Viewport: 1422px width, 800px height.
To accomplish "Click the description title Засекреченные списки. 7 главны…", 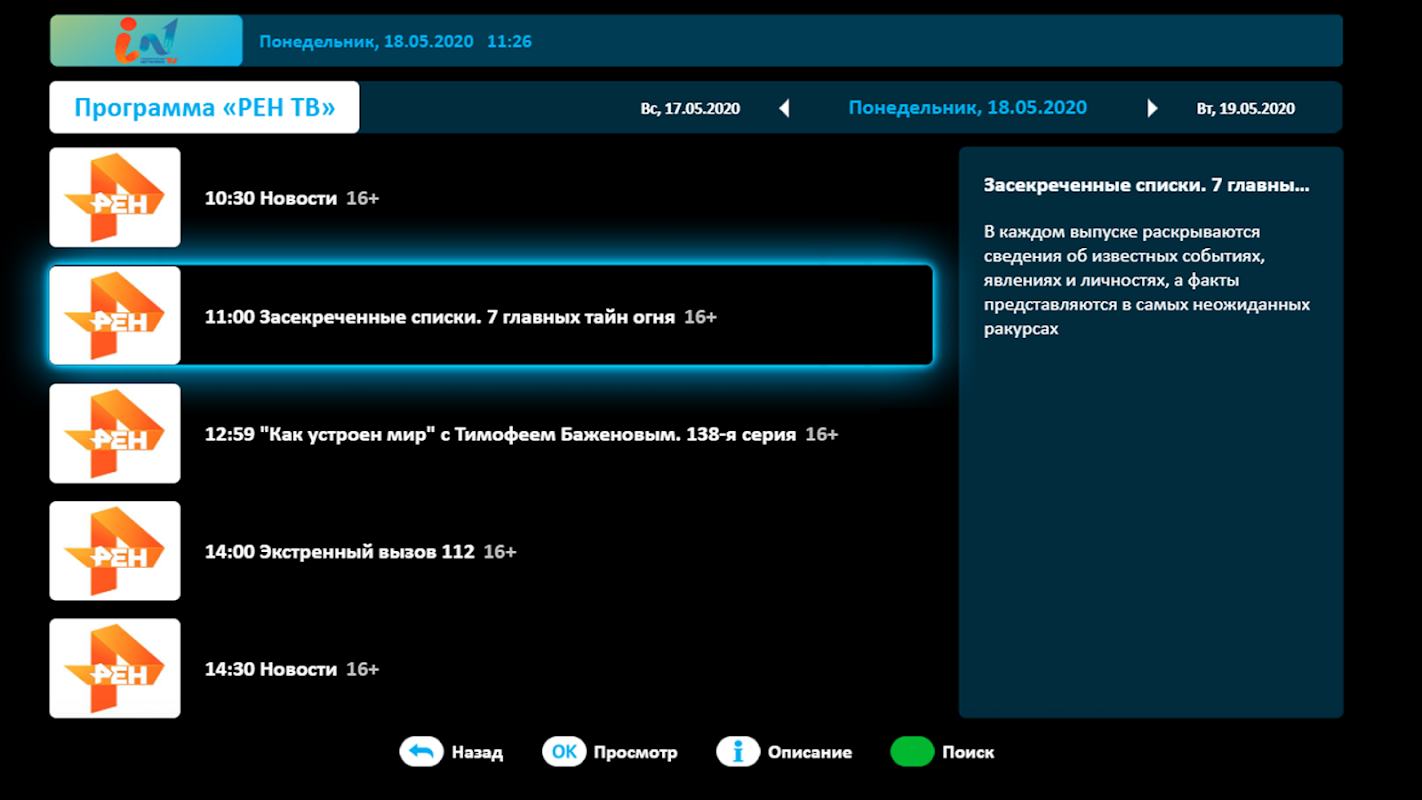I will 1146,185.
